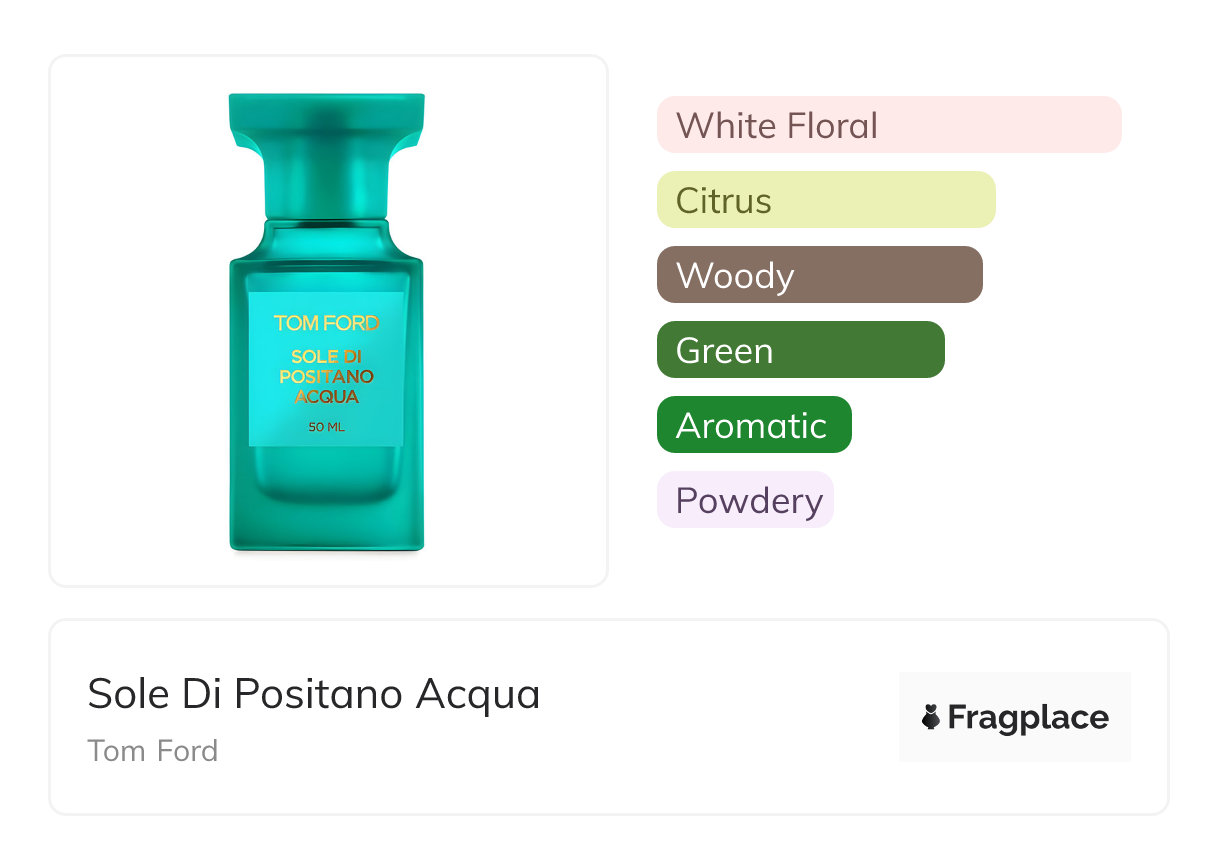Click the Fragplace wordmark text
The image size is (1218, 864).
1028,717
